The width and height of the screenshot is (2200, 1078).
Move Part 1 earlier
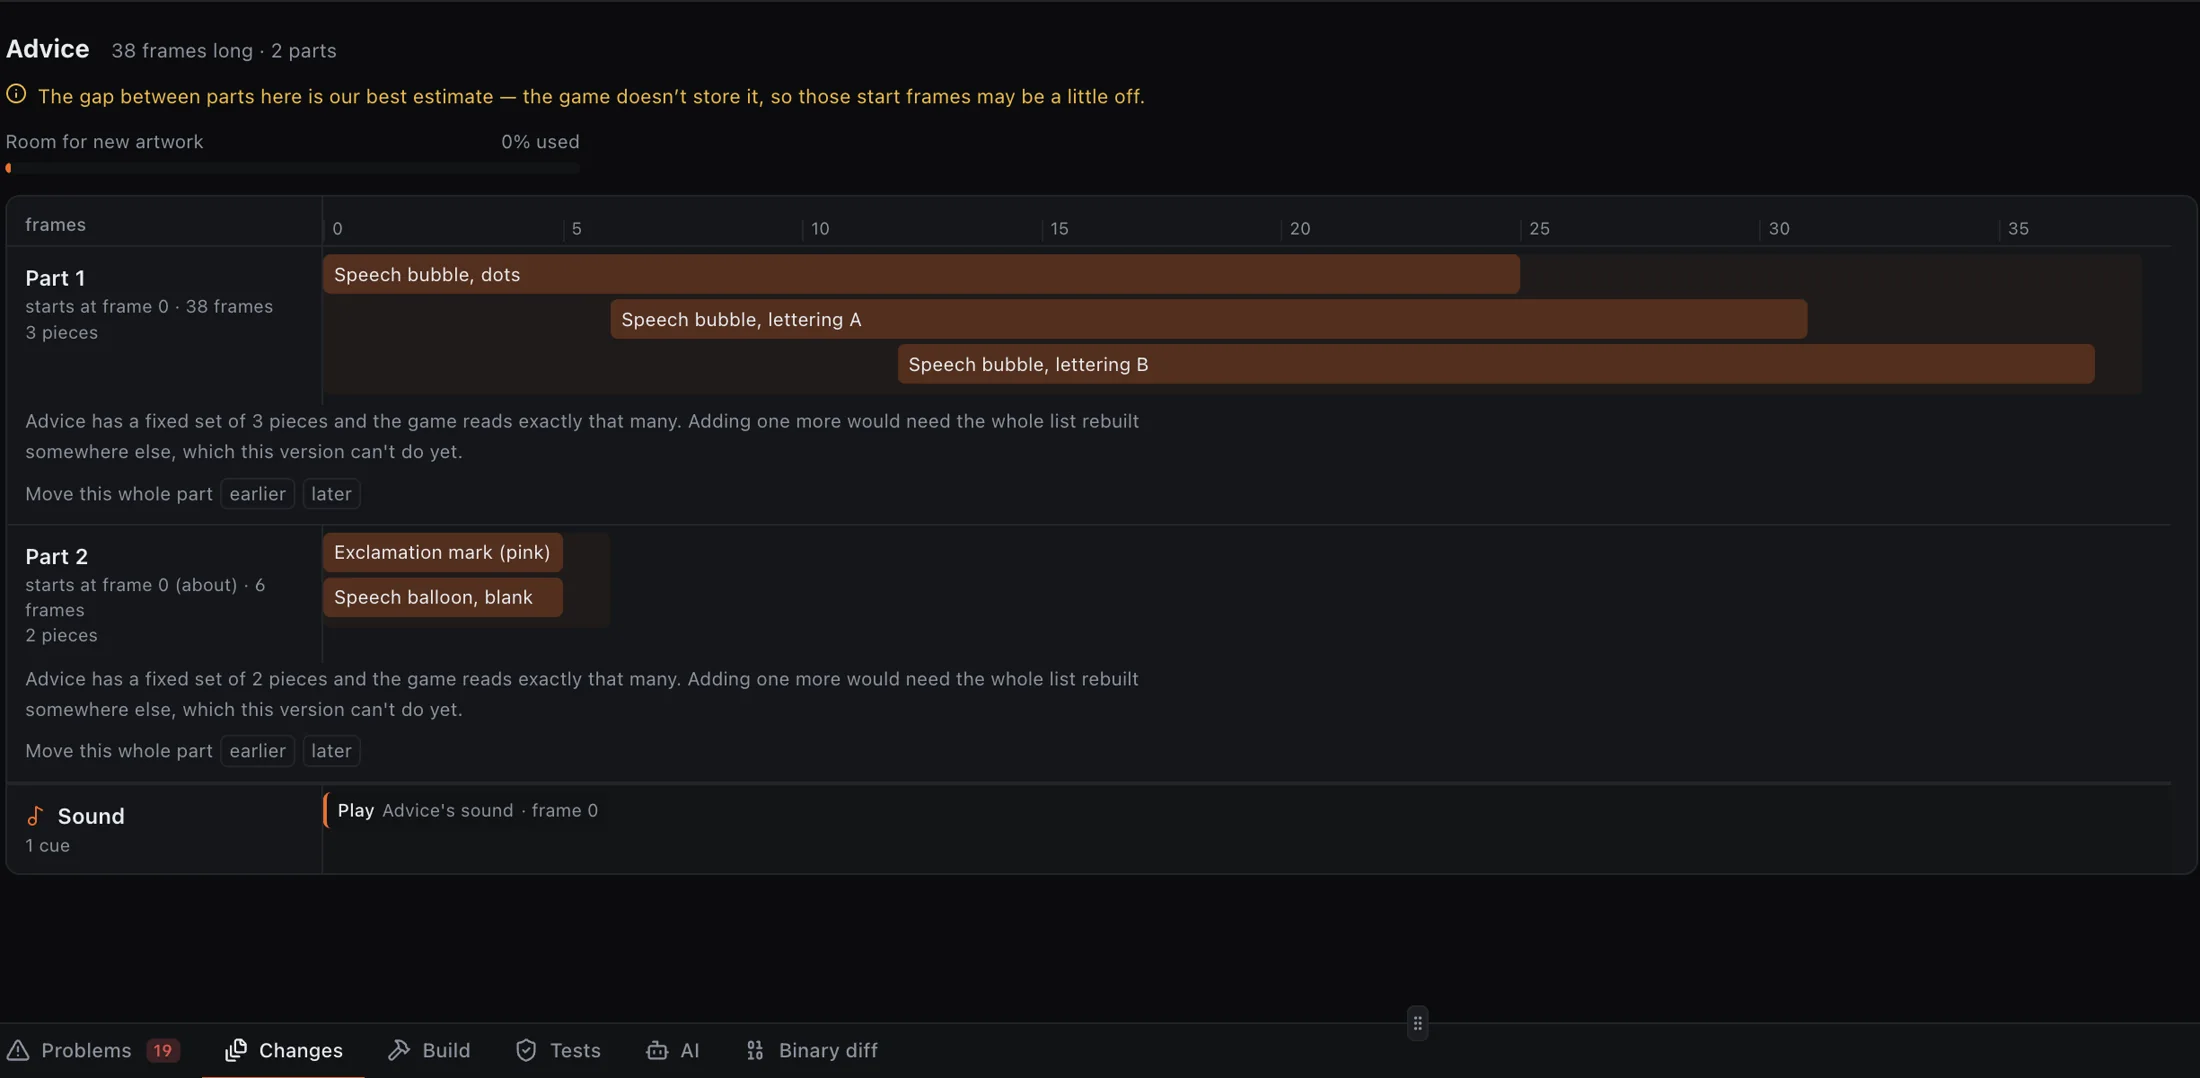[257, 494]
